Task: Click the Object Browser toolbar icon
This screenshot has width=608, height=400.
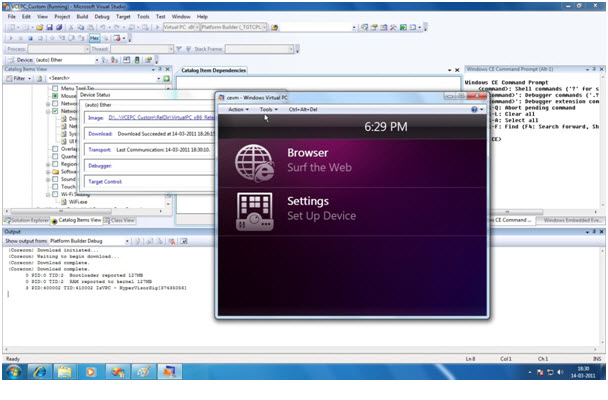Action: [x=383, y=28]
